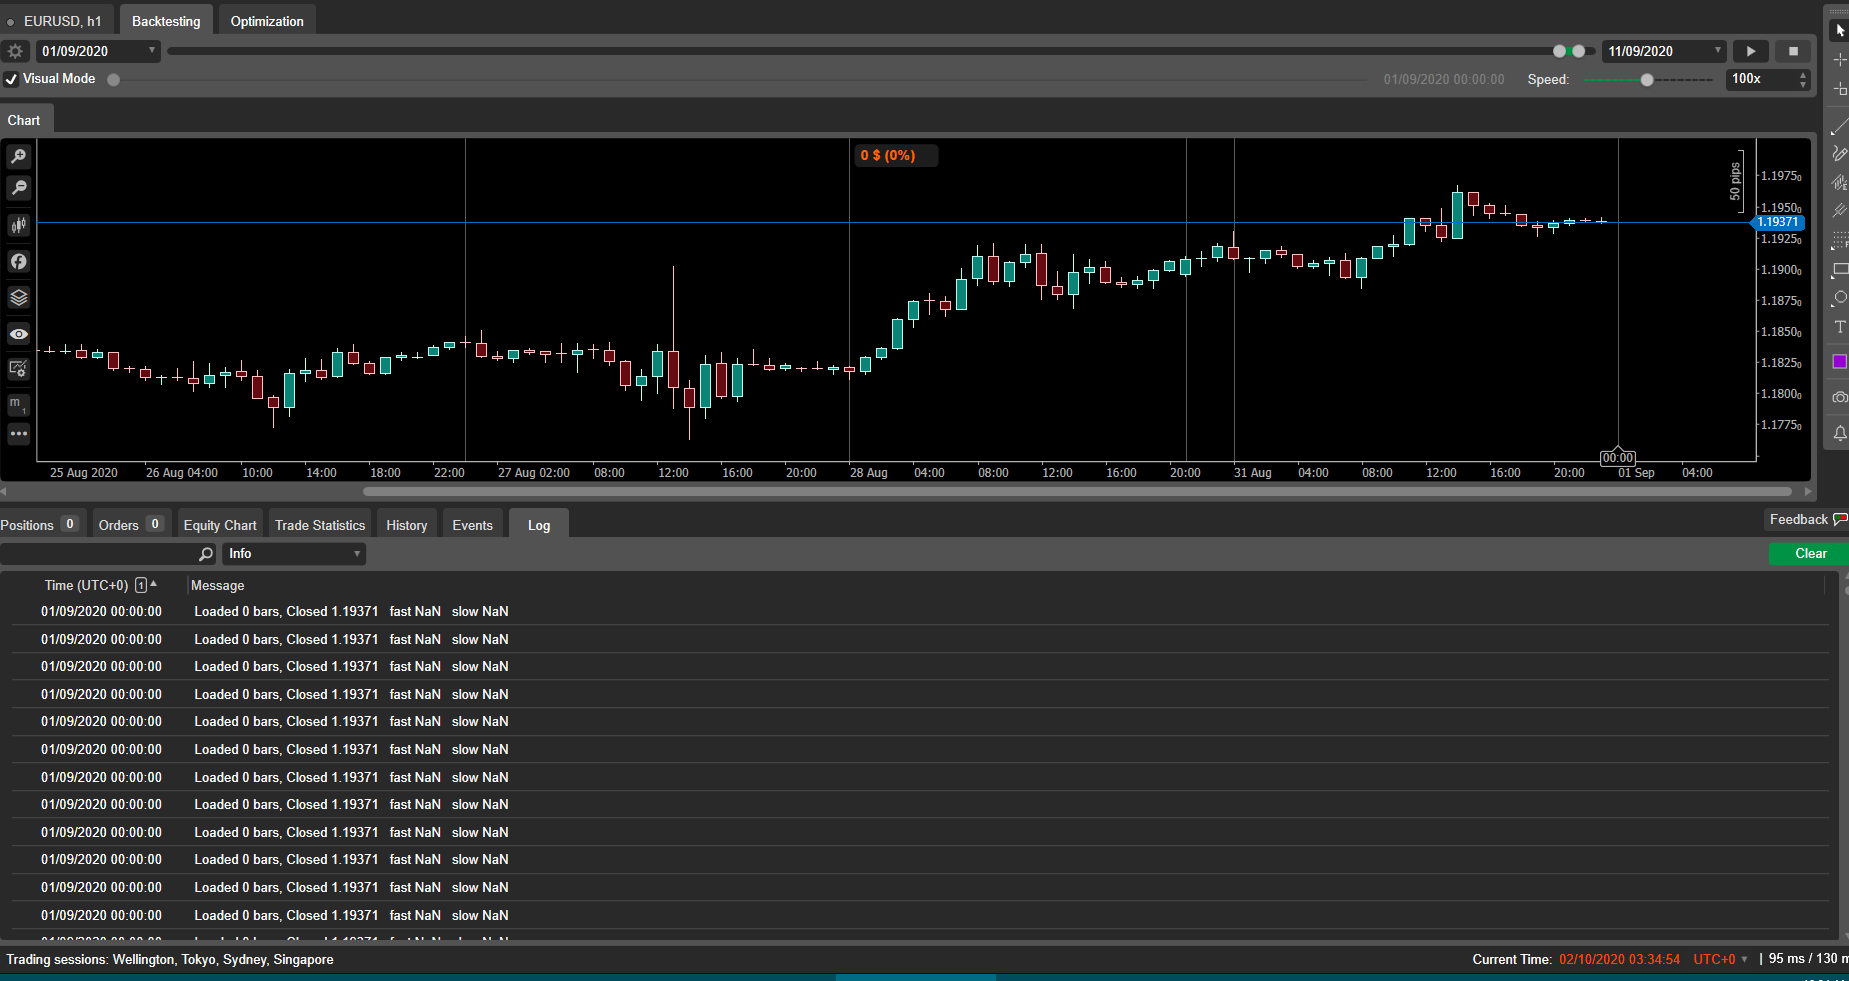Open the Trade Statistics tab
The height and width of the screenshot is (981, 1849).
[320, 525]
